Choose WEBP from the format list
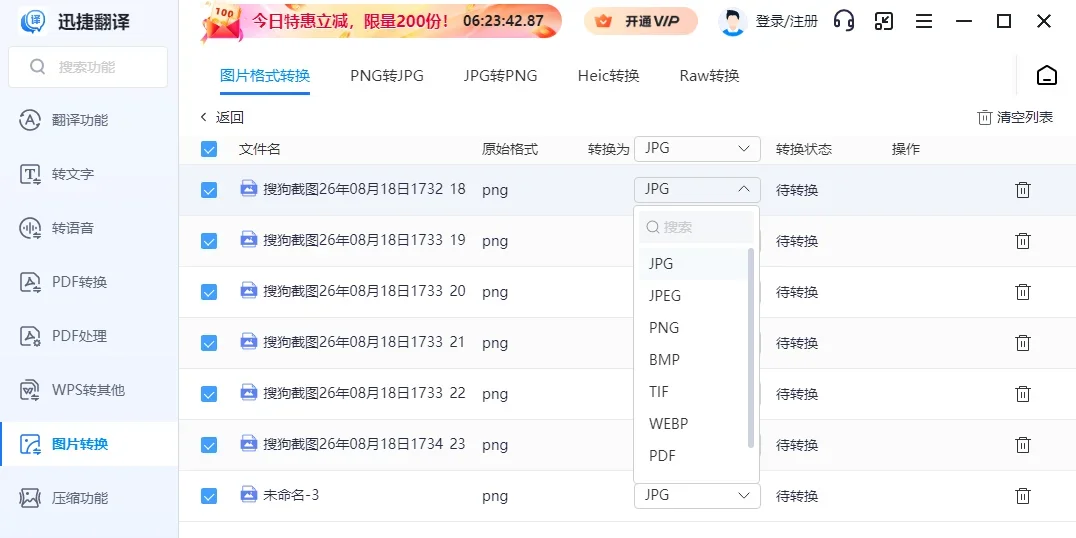 (693, 424)
